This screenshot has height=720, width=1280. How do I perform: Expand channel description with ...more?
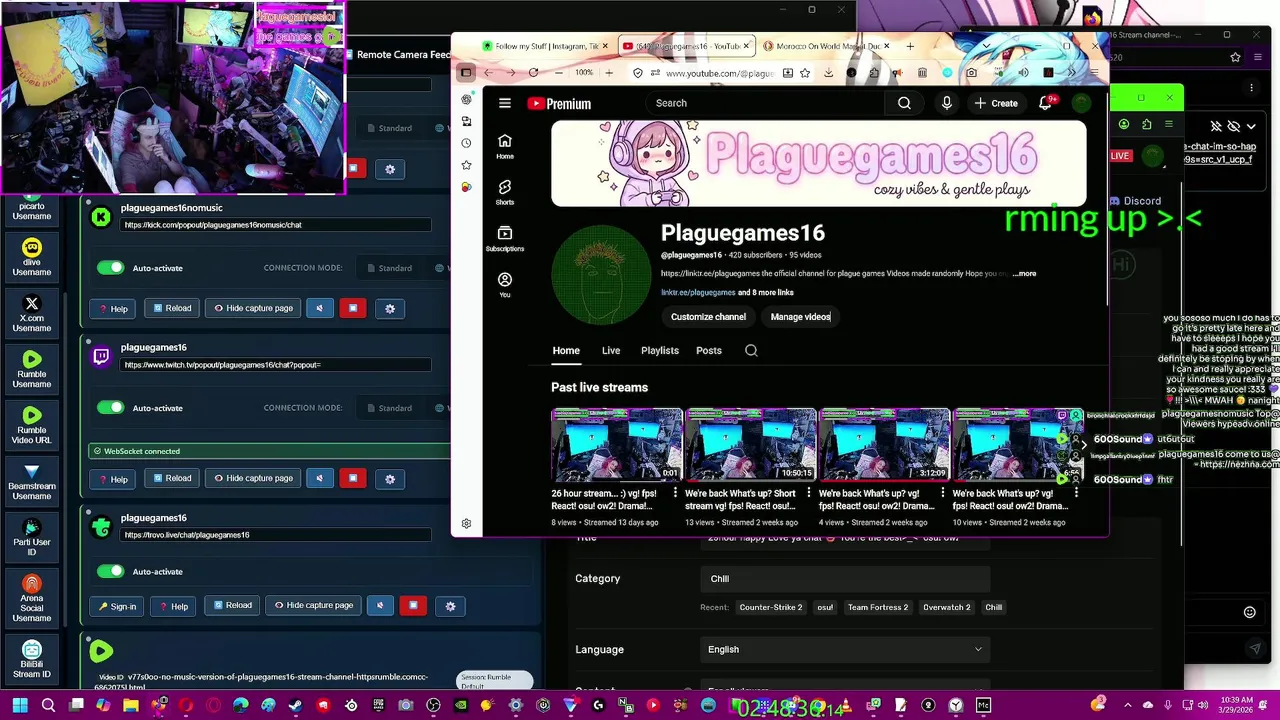click(x=1024, y=274)
